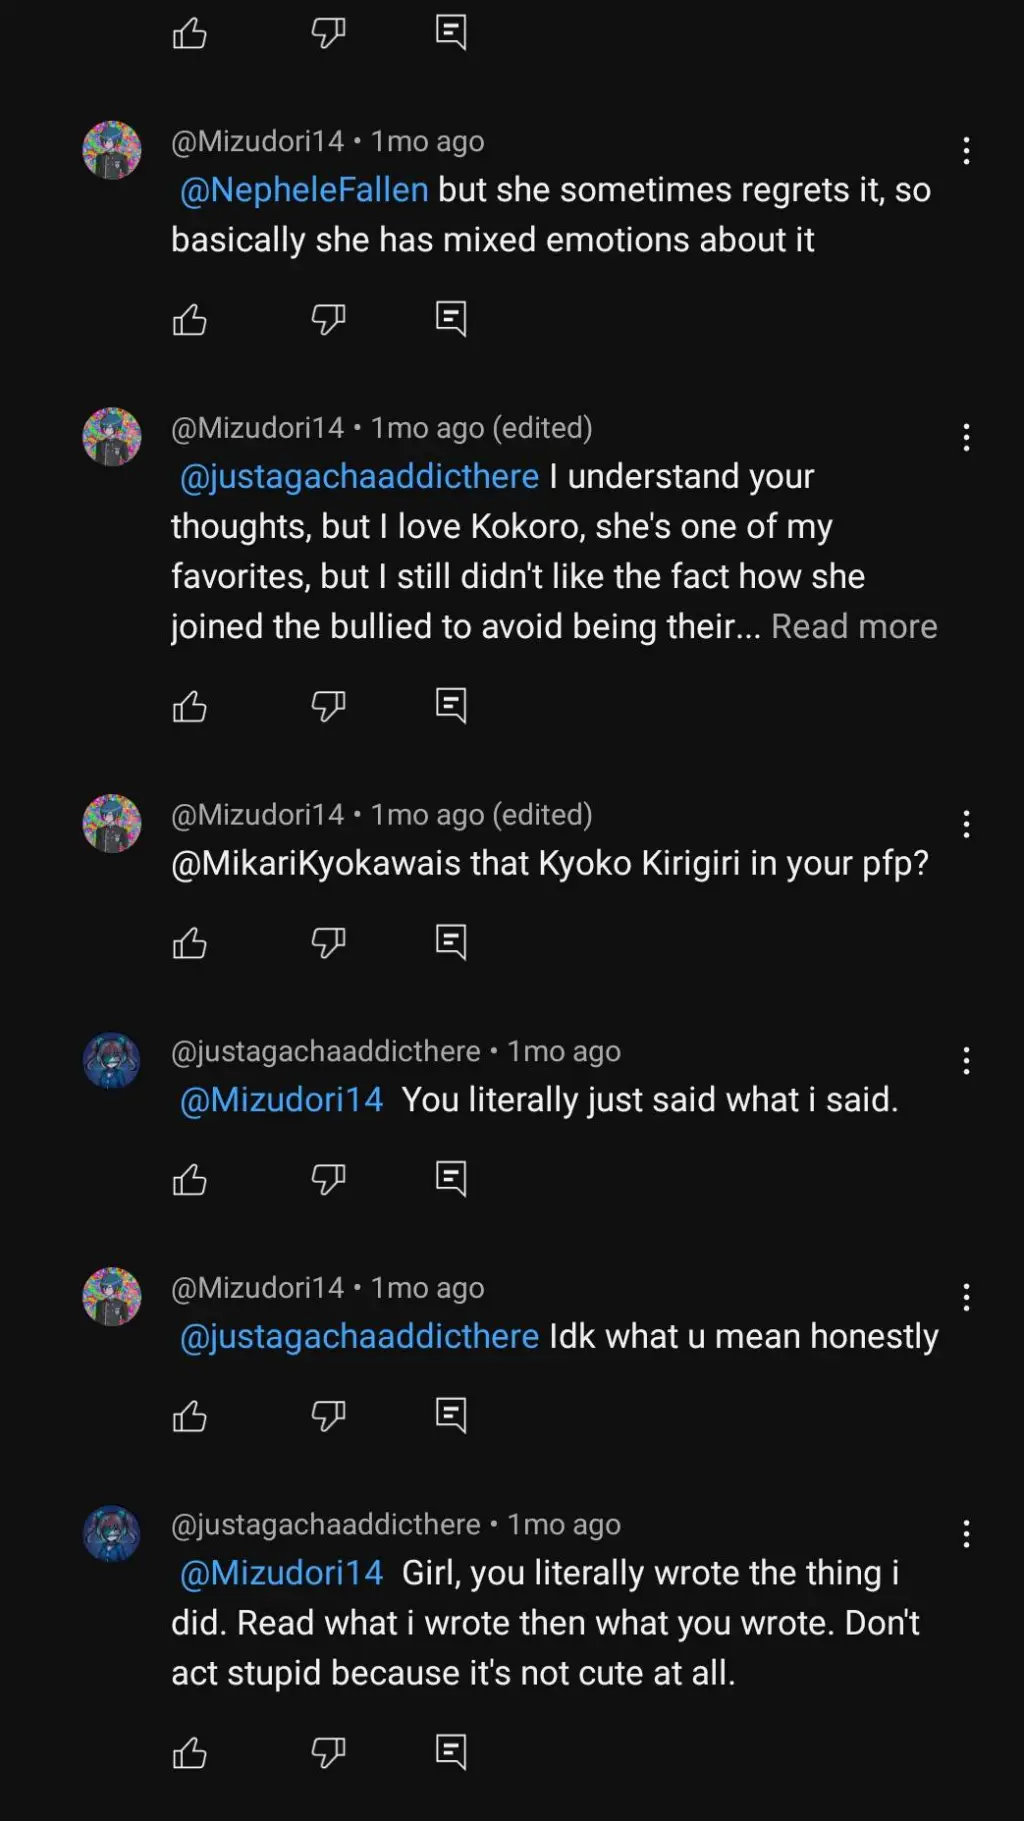Open three-dot menu on 'Idk what u mean' comment
Viewport: 1024px width, 1821px height.
click(966, 1297)
